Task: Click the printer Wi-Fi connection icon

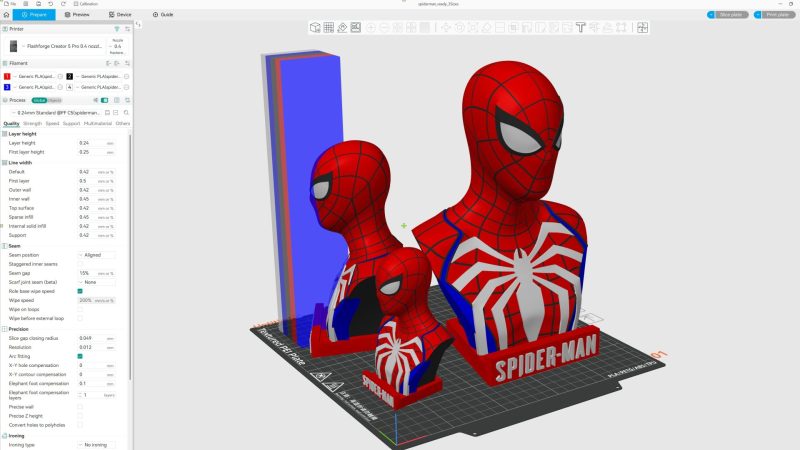Action: coord(117,29)
